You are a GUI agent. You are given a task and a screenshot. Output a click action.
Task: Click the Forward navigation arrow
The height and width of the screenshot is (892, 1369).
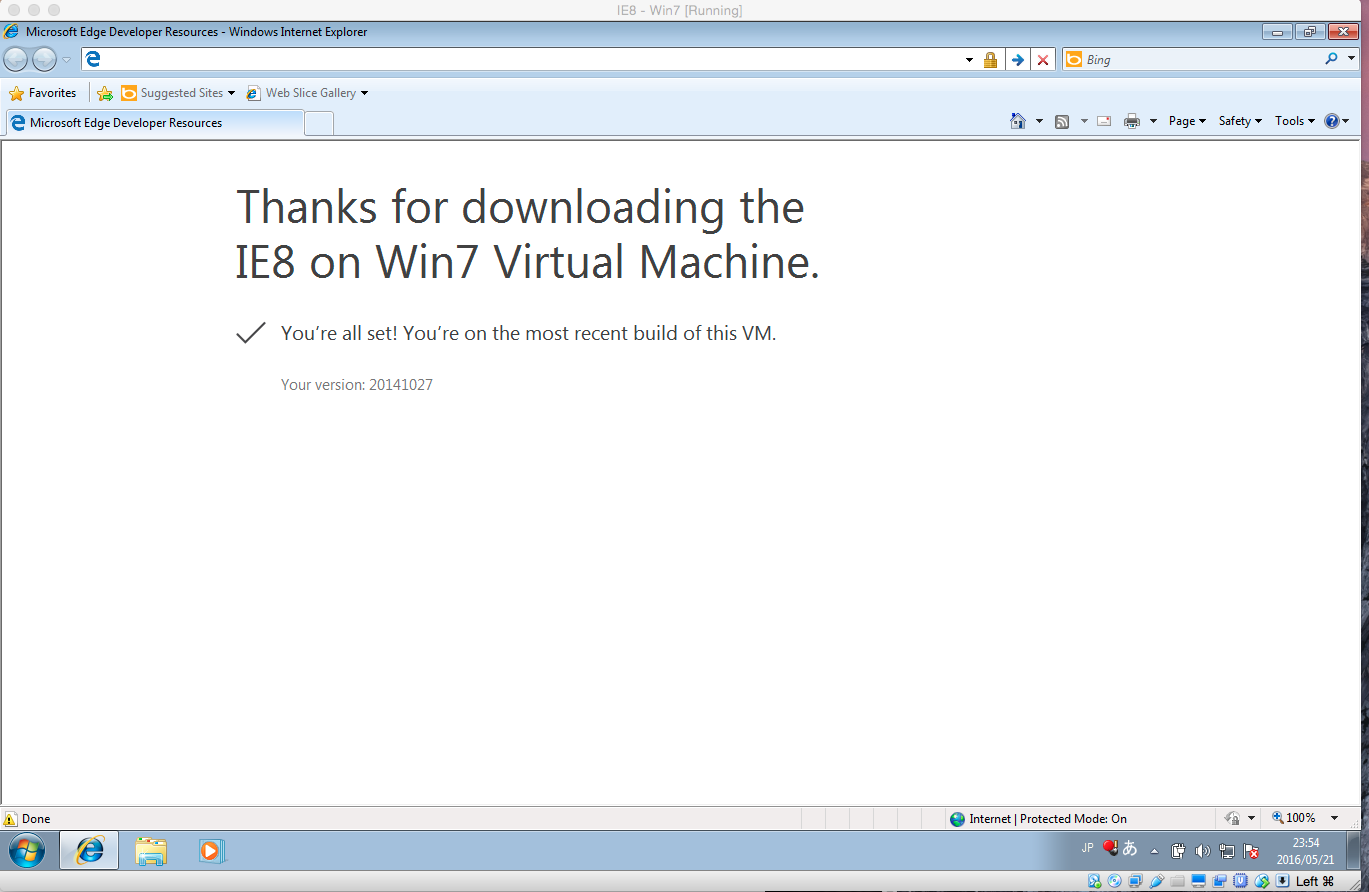[44, 59]
